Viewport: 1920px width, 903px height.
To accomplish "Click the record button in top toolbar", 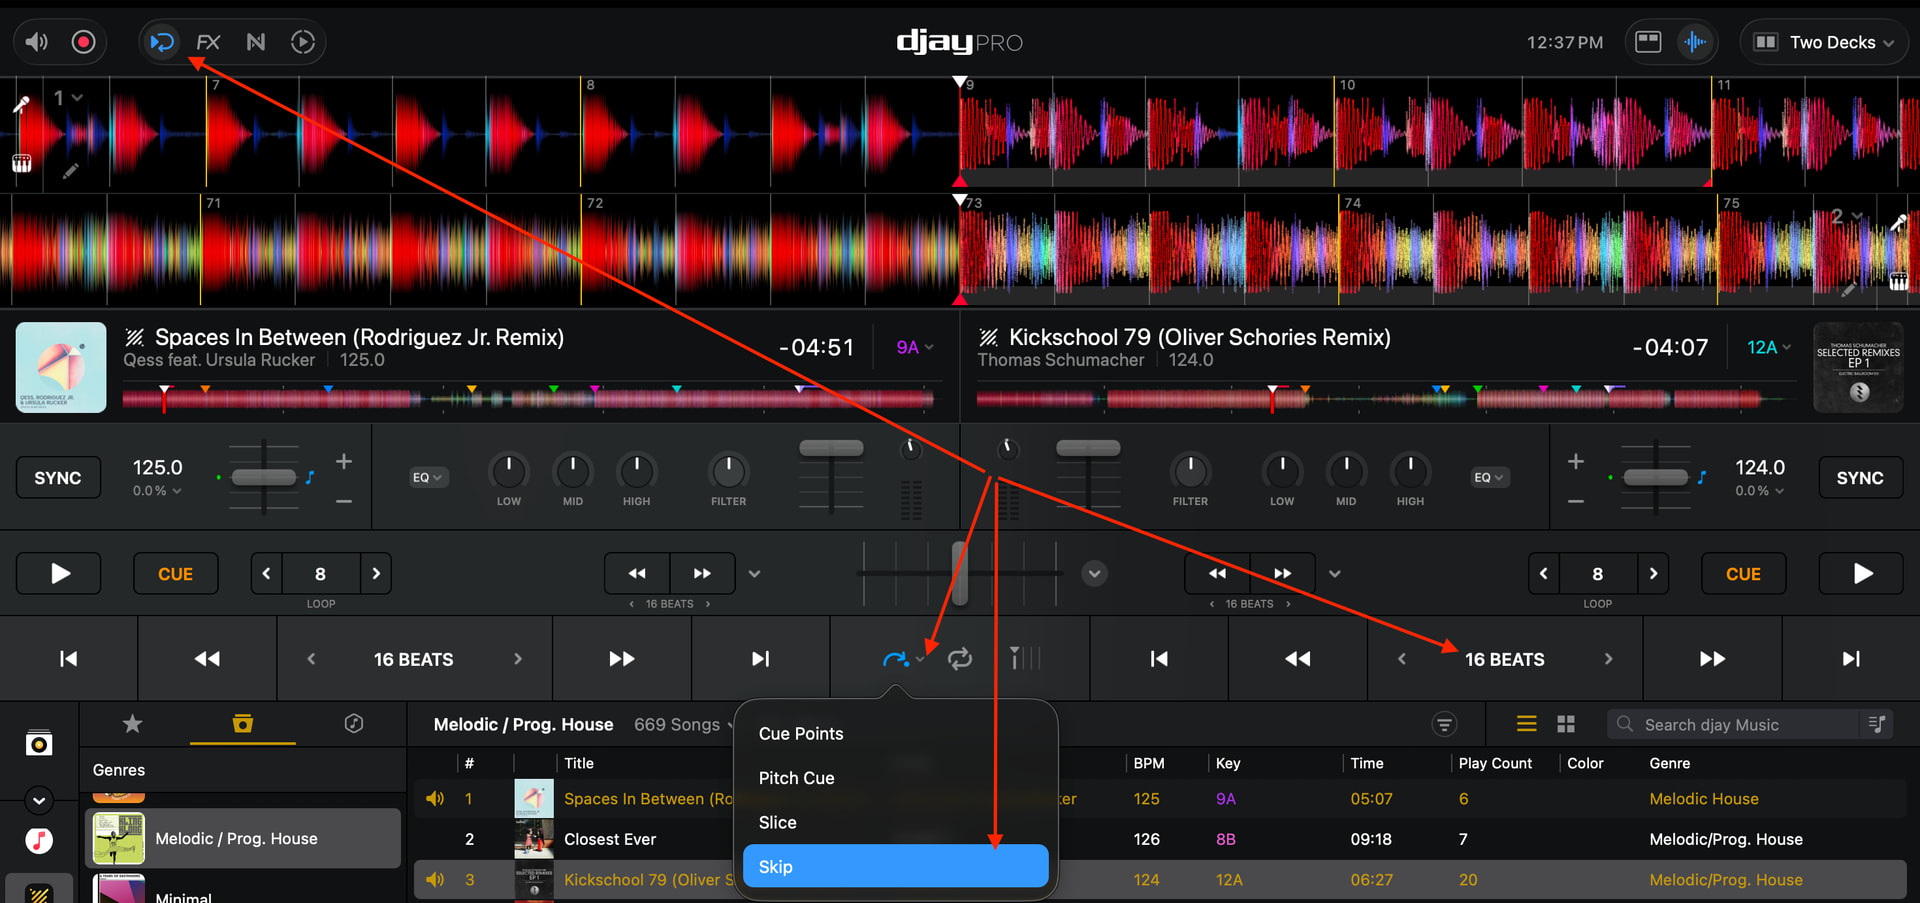I will [84, 42].
